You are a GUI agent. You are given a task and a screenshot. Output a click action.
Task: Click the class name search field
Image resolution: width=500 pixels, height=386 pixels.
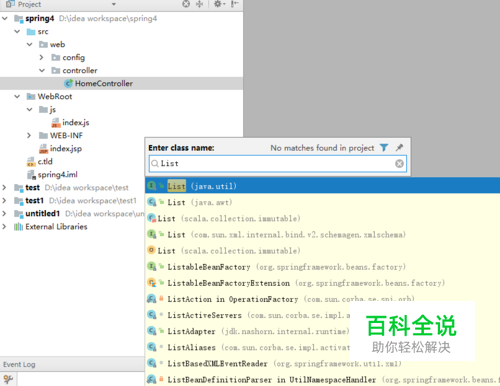click(x=278, y=164)
